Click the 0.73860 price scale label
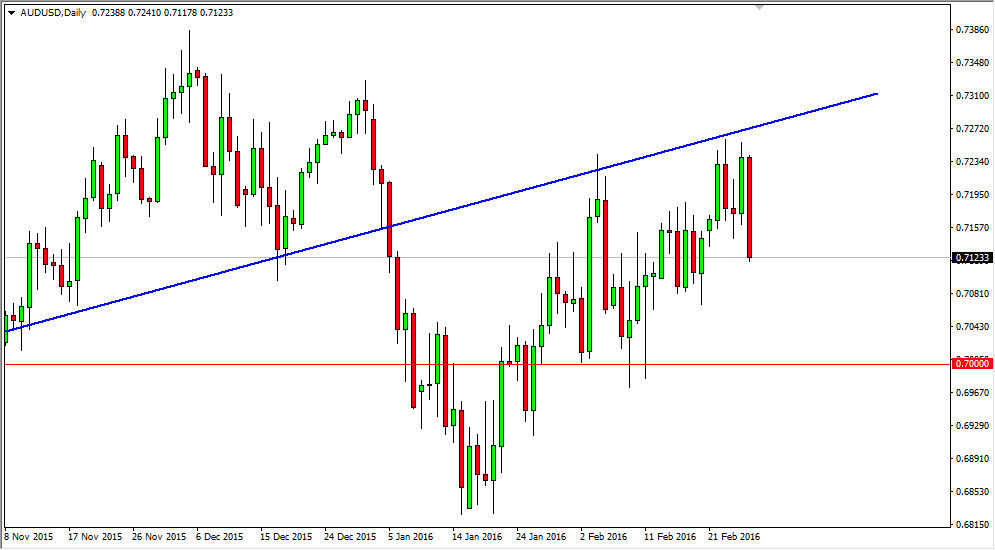Viewport: 995px width, 550px height. pyautogui.click(x=973, y=30)
